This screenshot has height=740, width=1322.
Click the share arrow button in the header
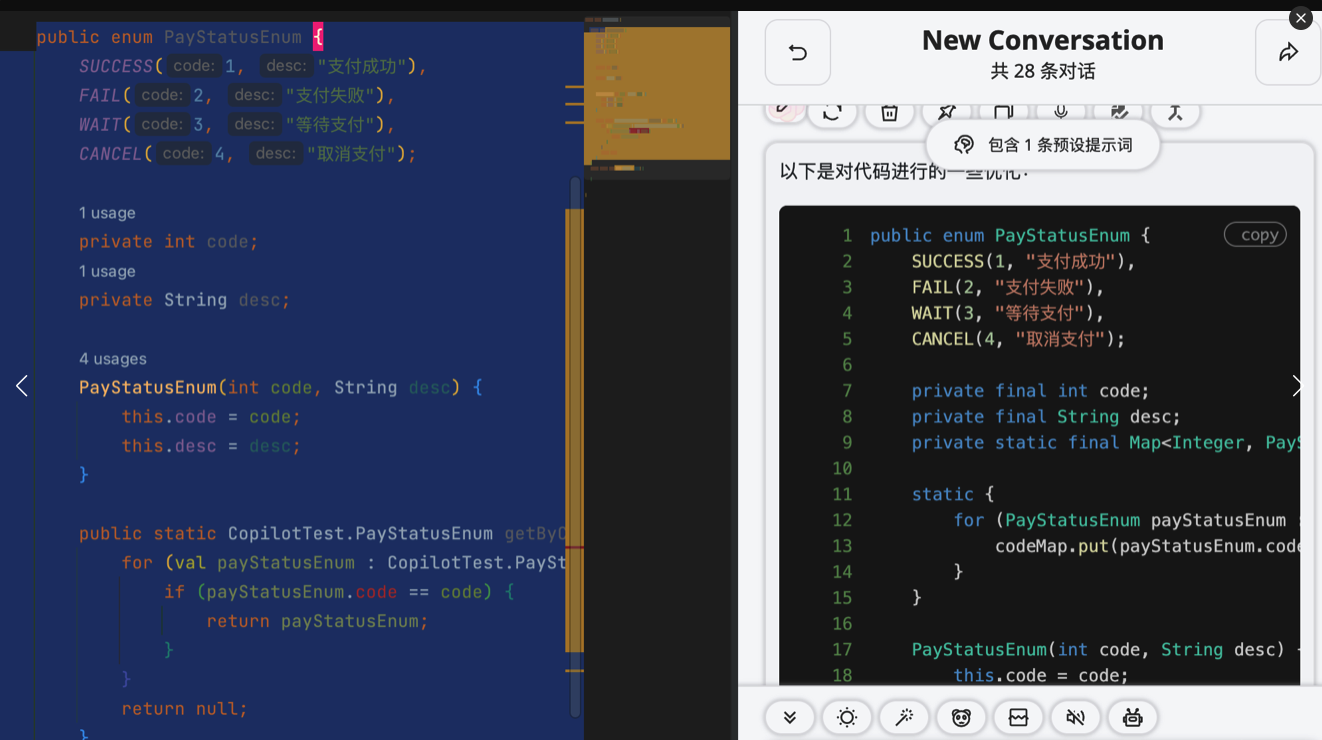(1288, 52)
